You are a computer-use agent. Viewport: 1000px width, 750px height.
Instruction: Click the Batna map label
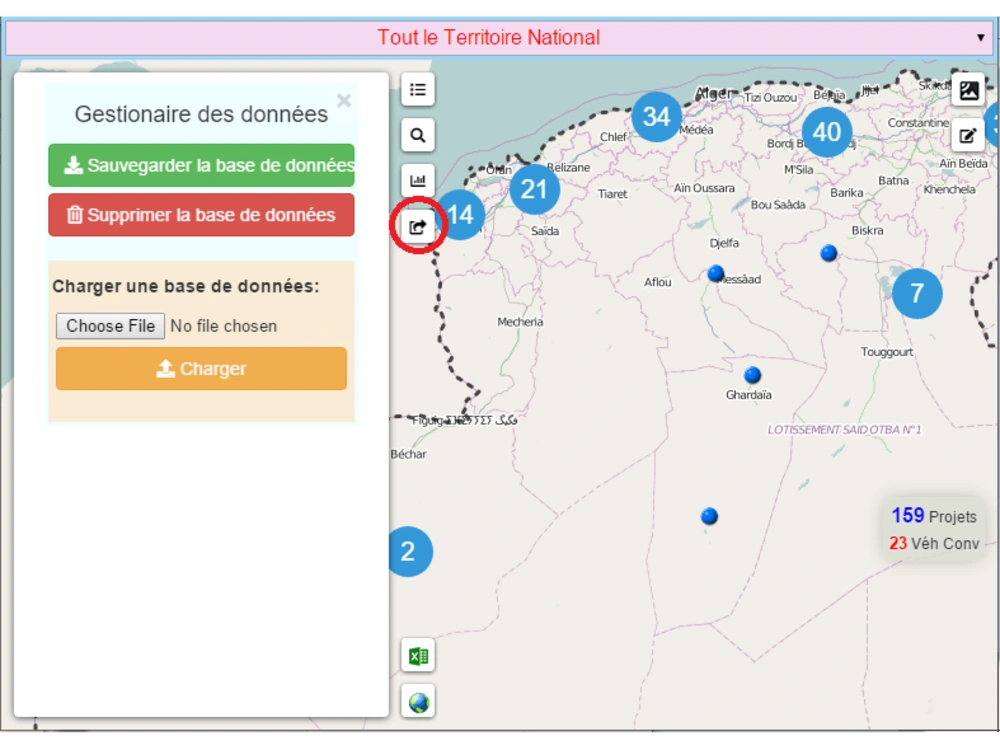pyautogui.click(x=893, y=180)
